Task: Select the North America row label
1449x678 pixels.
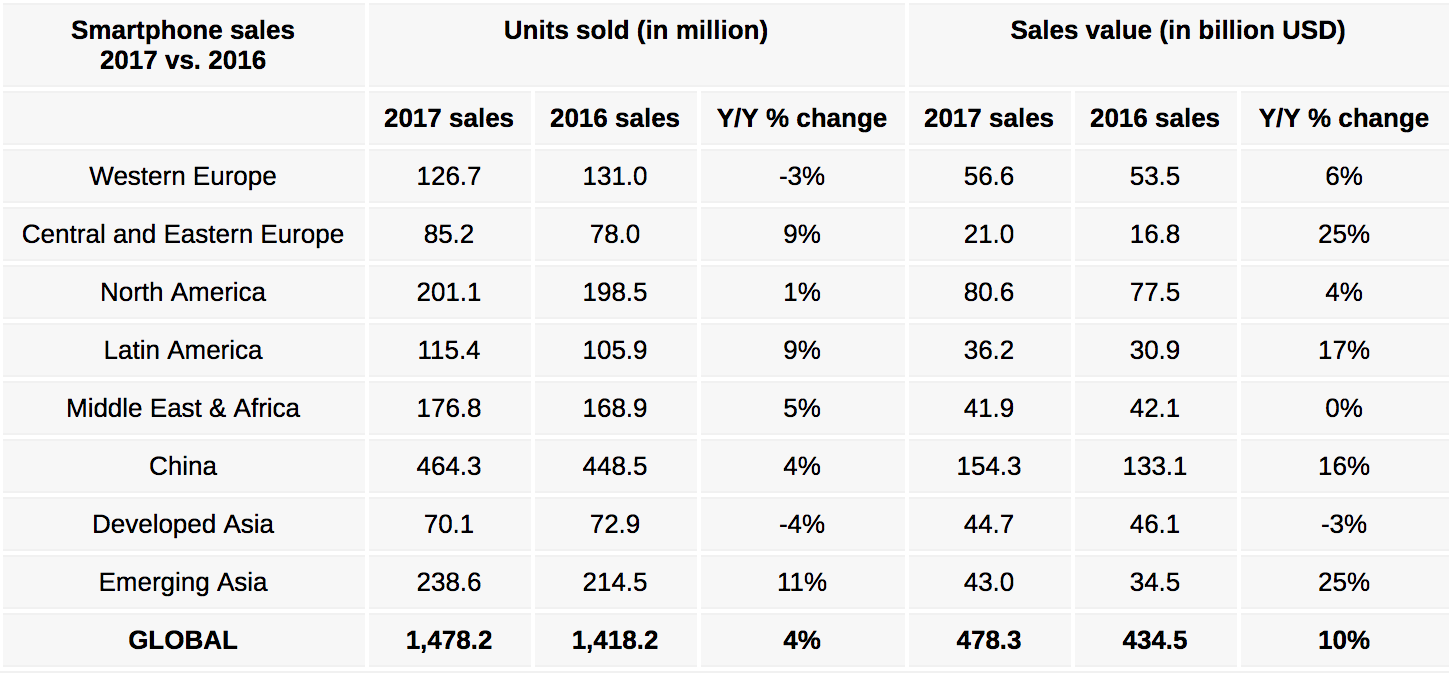Action: tap(183, 293)
